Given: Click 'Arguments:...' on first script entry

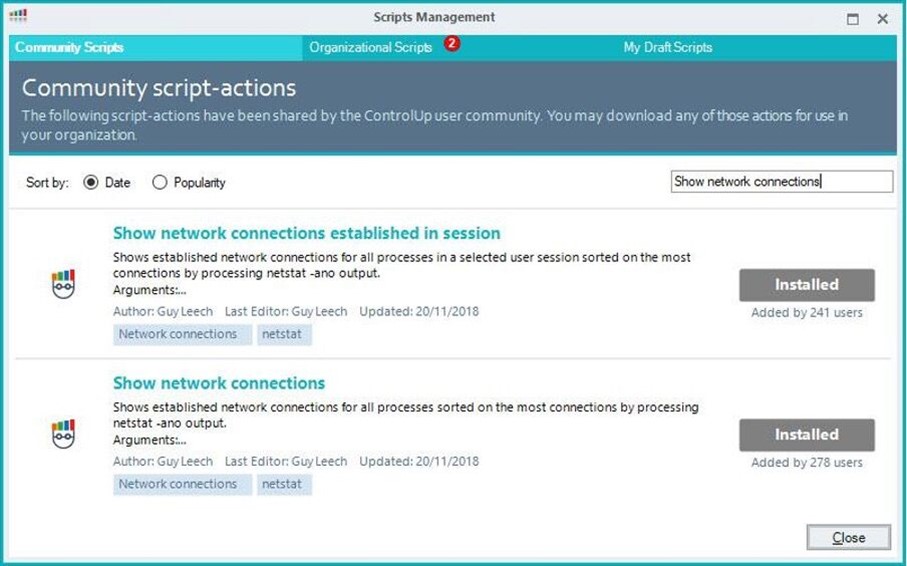Looking at the screenshot, I should pyautogui.click(x=149, y=290).
